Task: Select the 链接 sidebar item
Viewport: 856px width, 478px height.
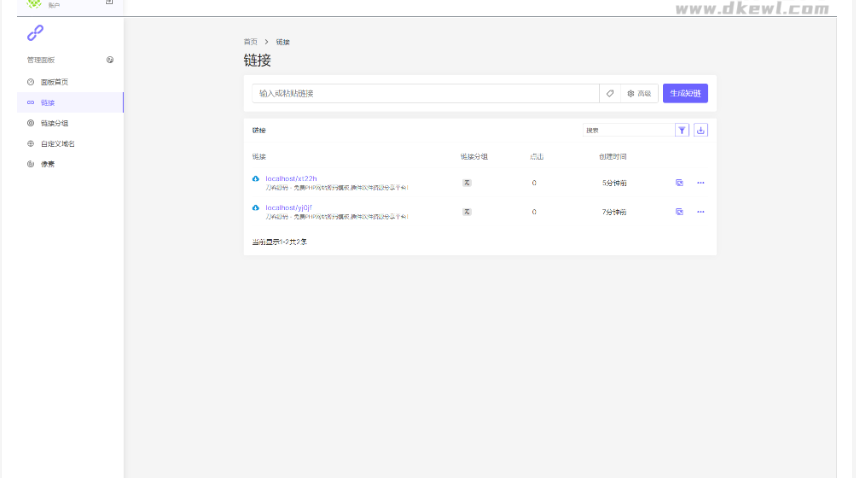Action: point(70,103)
